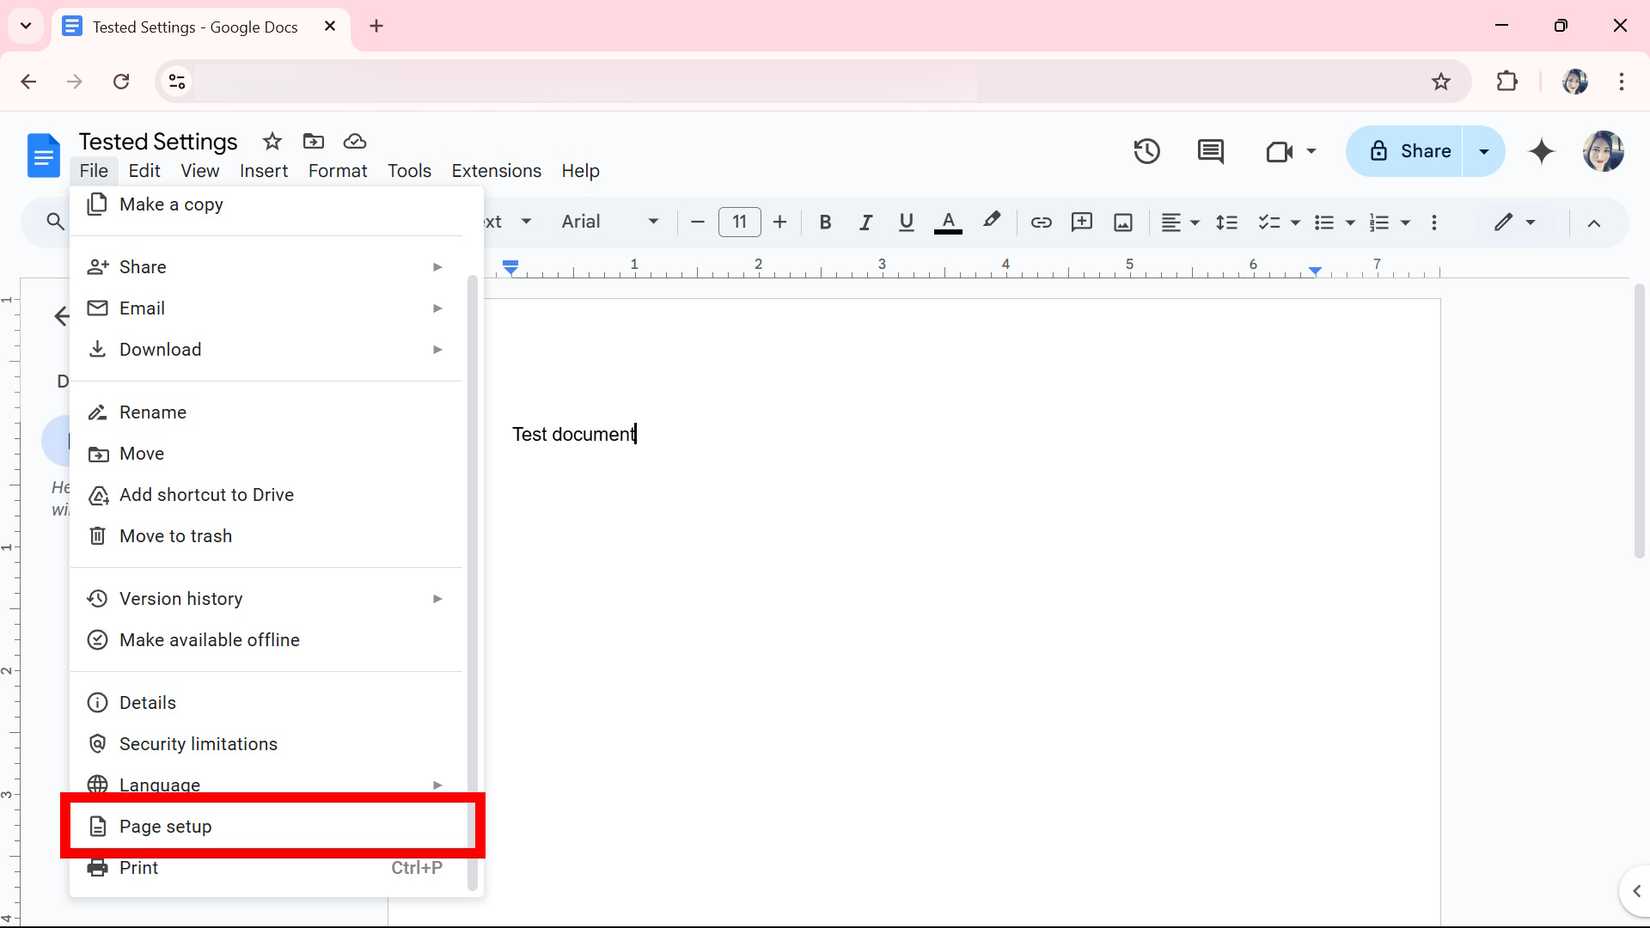Open the Tools menu
Viewport: 1650px width, 928px height.
pos(409,171)
